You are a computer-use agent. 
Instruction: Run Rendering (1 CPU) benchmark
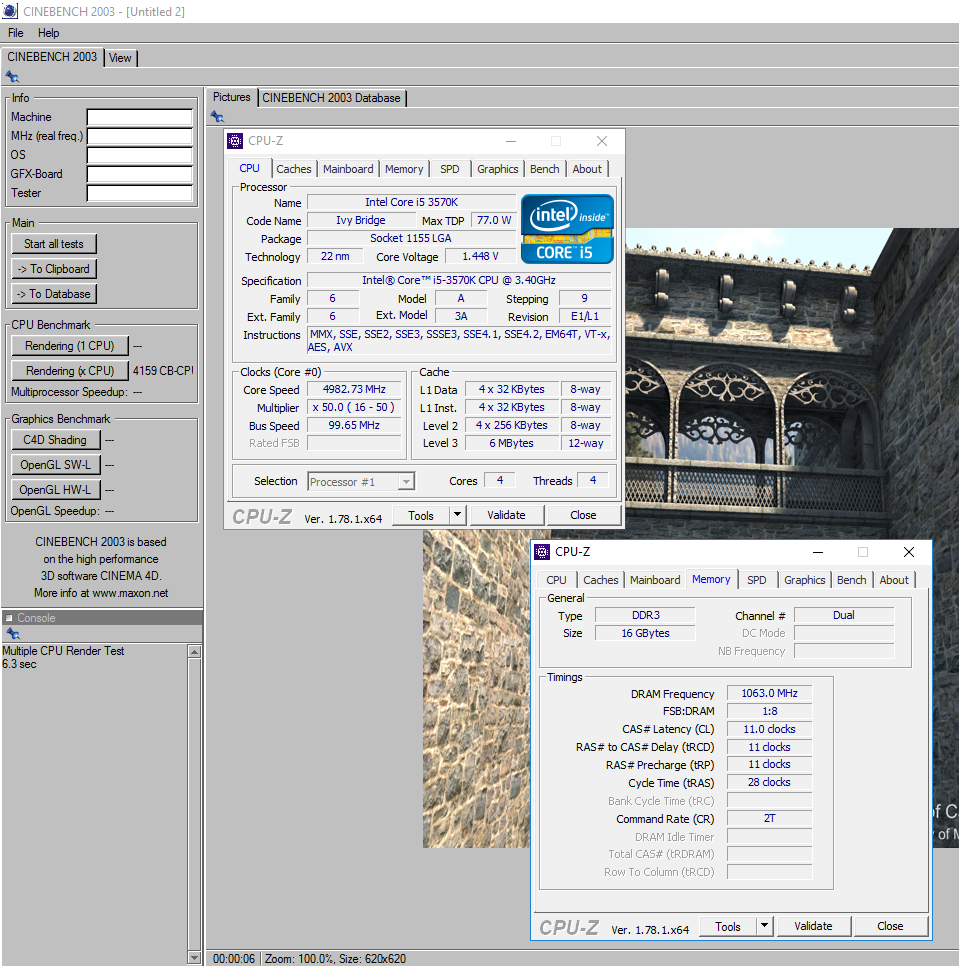70,346
